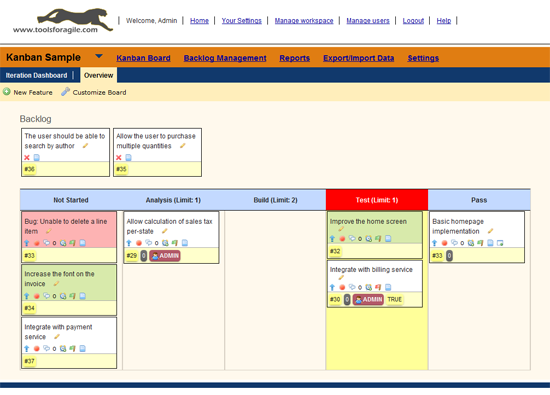The image size is (550, 395).
Task: Open the Kanban Board menu
Action: click(143, 58)
